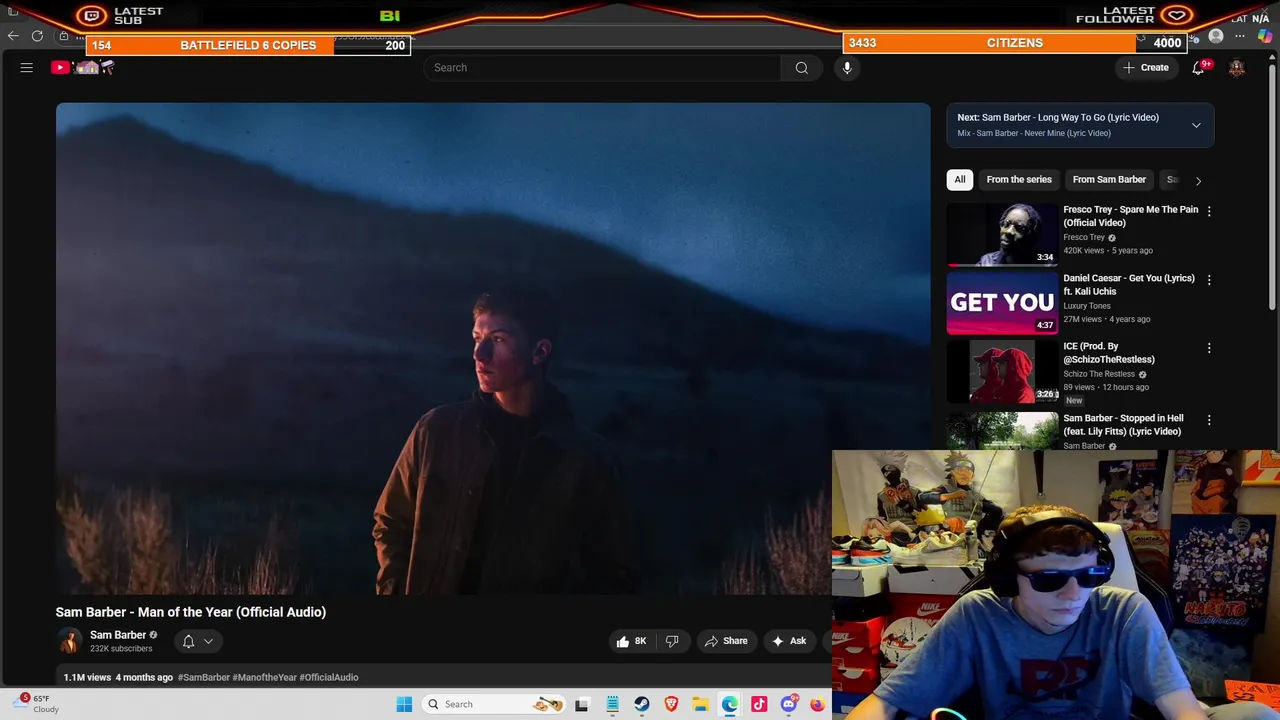Open File Explorer from taskbar
Image resolution: width=1280 pixels, height=720 pixels.
click(x=701, y=704)
